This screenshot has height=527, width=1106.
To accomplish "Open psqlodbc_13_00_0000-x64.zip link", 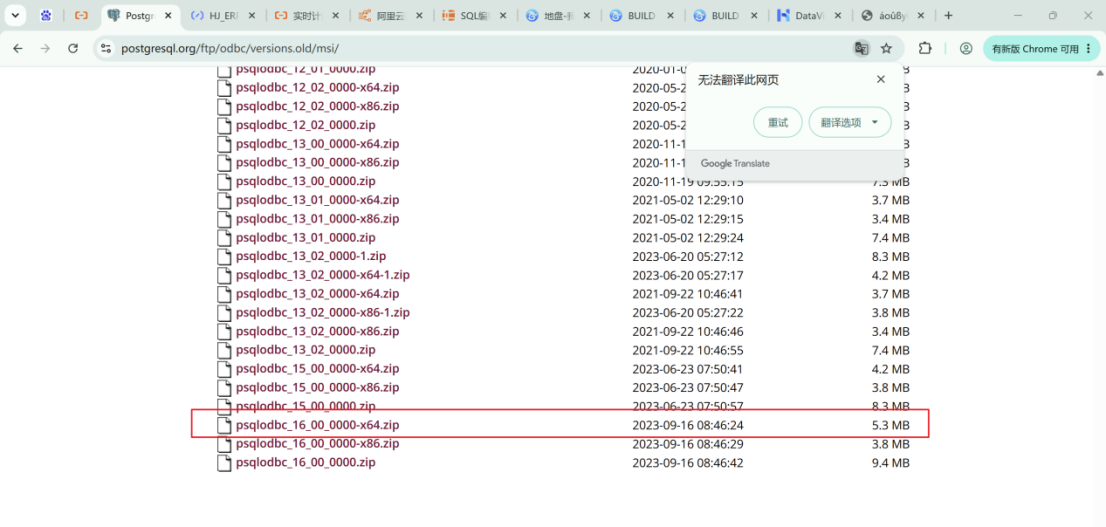I will (x=317, y=144).
